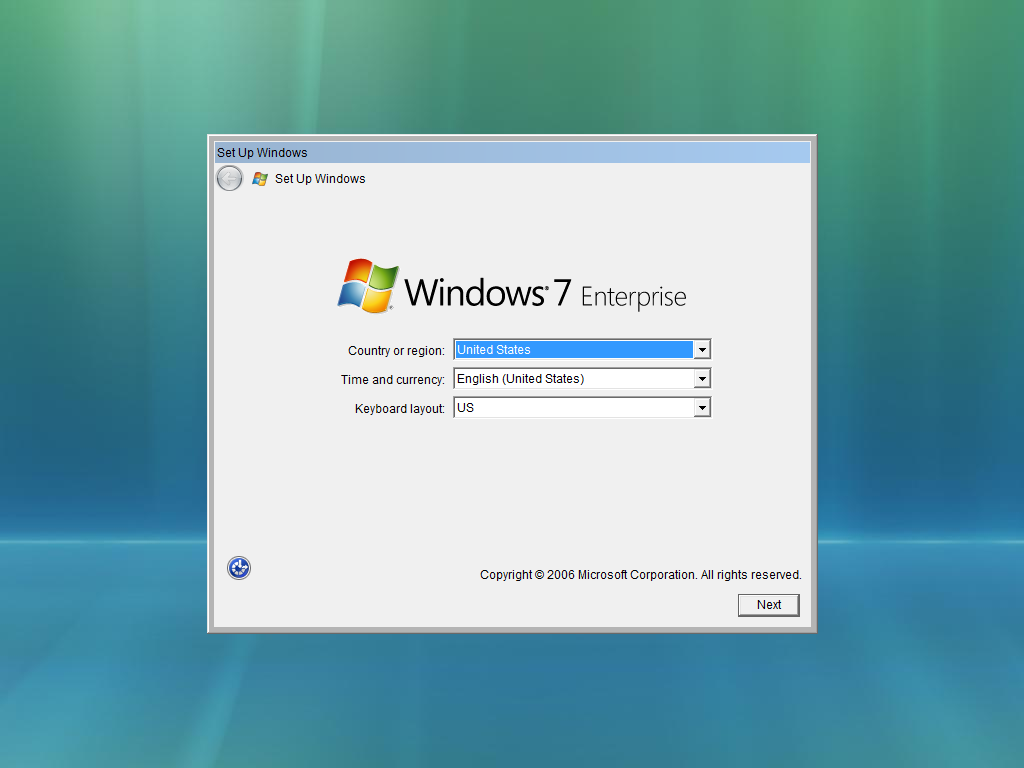Click the Next button

click(769, 605)
